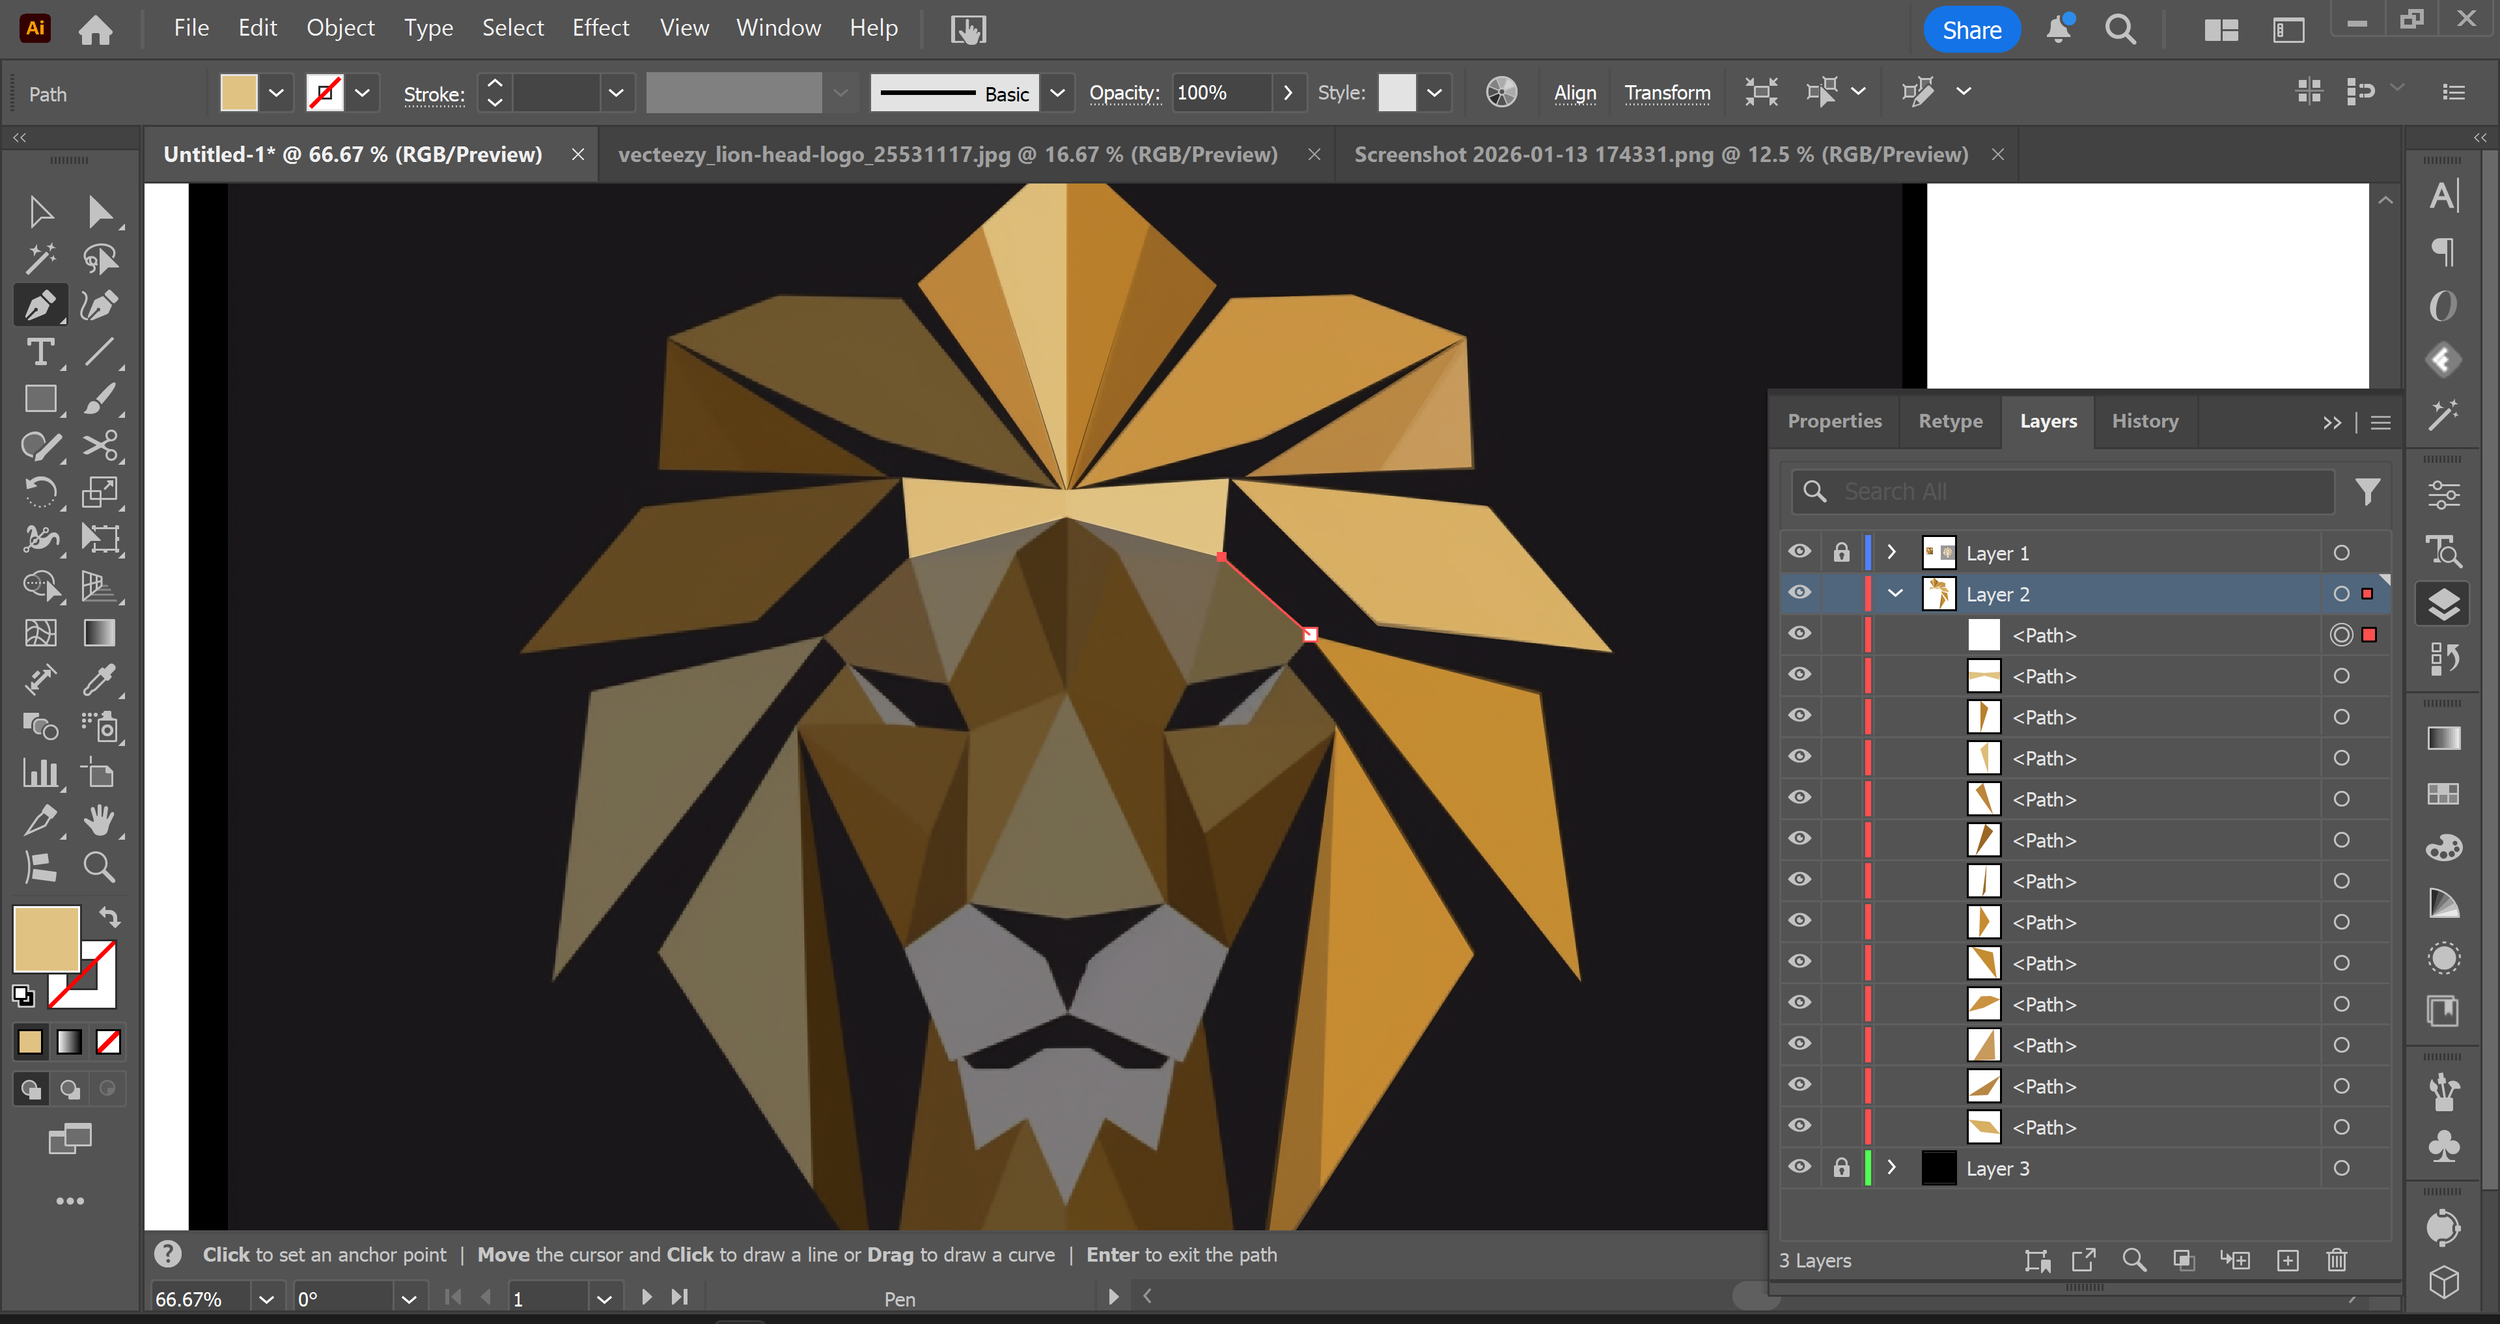Select the Hand tool
2500x1324 pixels.
click(99, 820)
